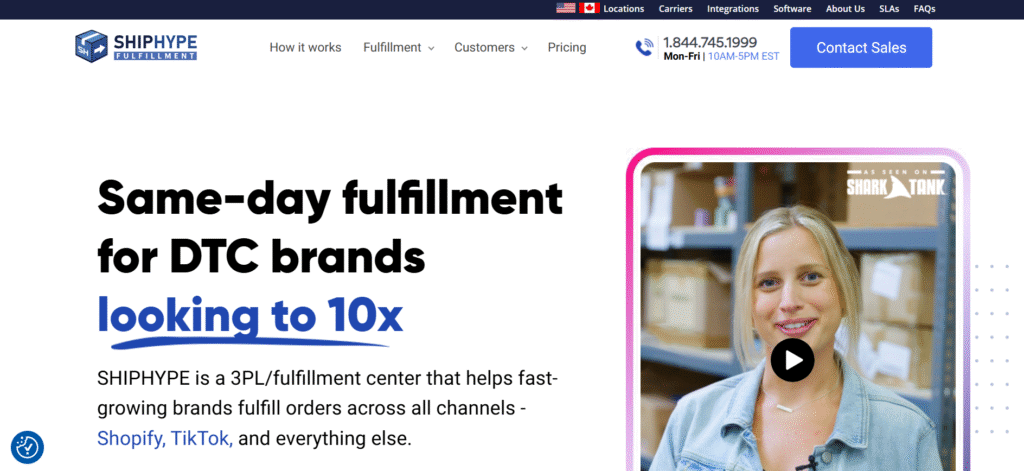1024x471 pixels.
Task: Open the SLAs link
Action: click(x=889, y=9)
